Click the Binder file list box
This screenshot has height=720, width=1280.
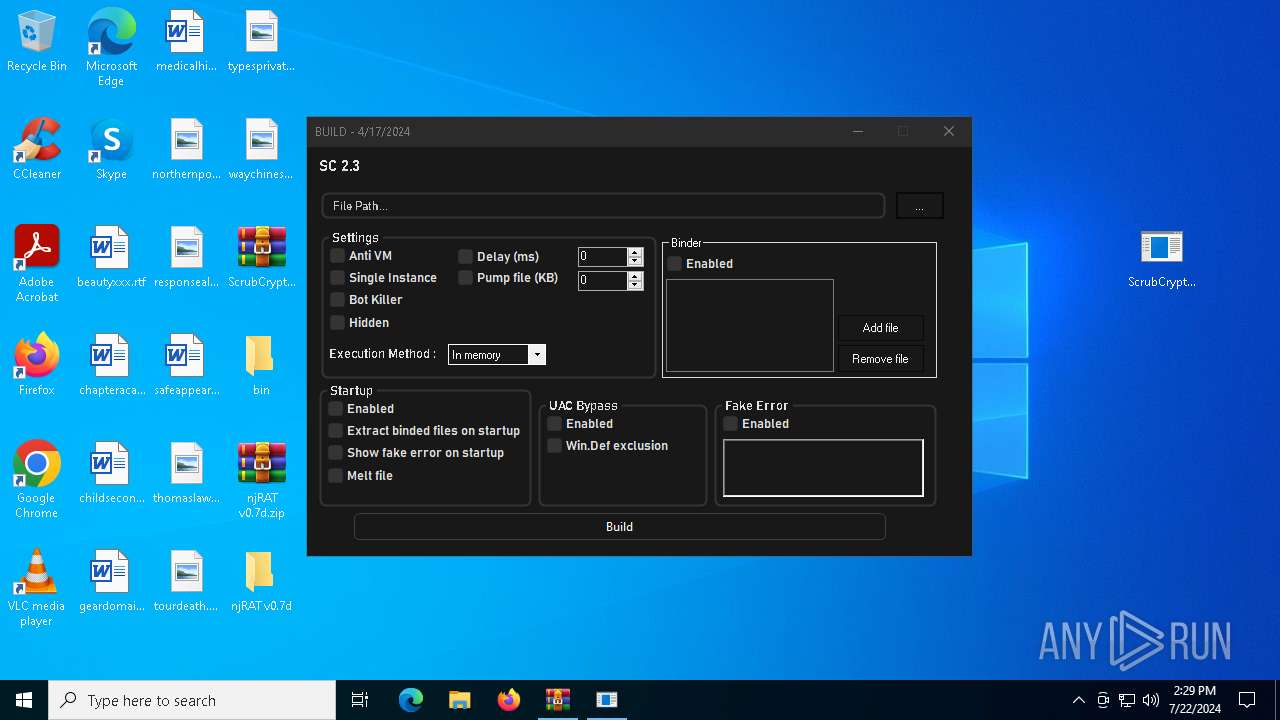pyautogui.click(x=750, y=326)
